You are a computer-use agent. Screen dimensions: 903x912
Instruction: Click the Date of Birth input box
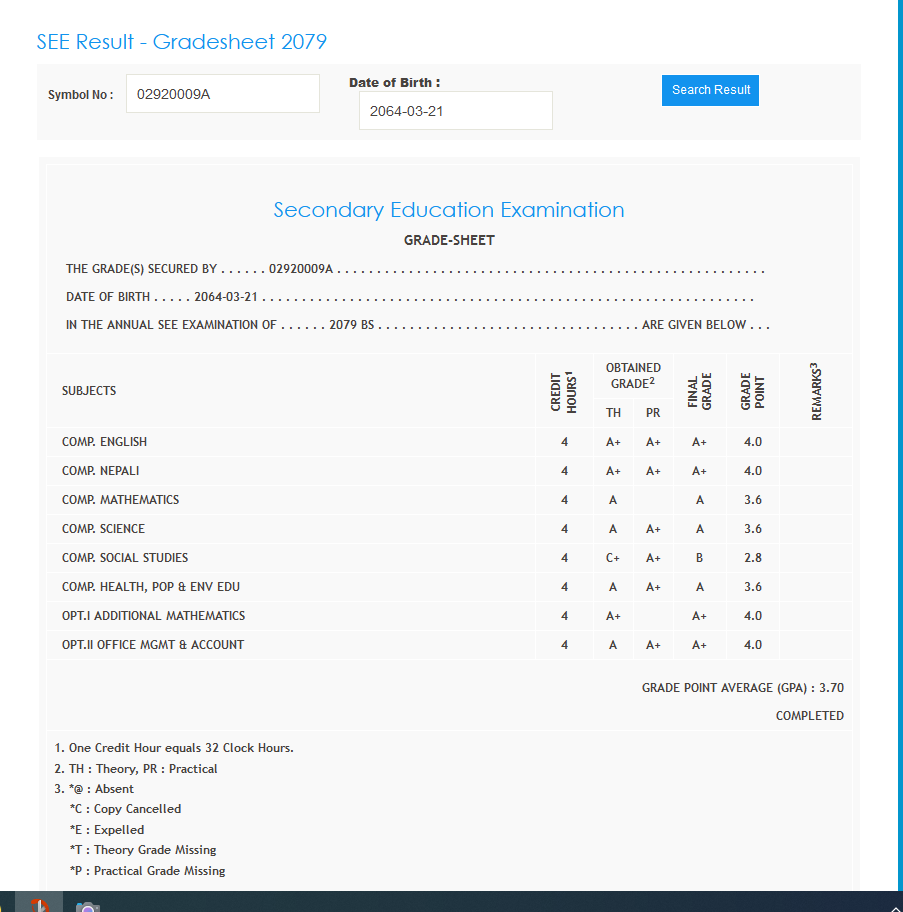[455, 111]
